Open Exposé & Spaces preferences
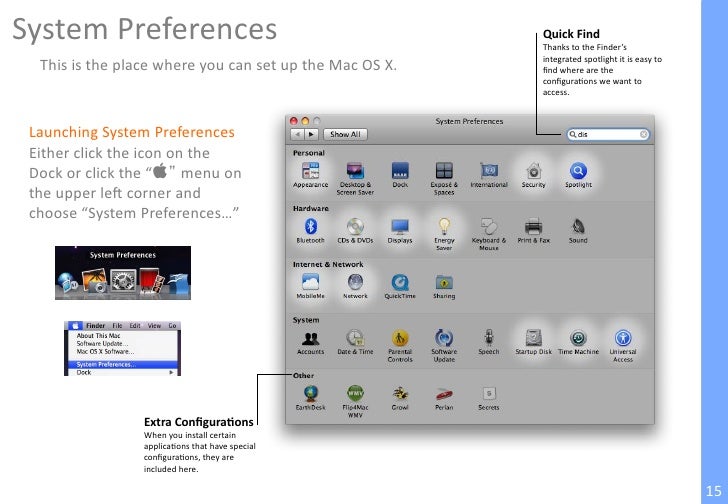The image size is (728, 504). 444,179
